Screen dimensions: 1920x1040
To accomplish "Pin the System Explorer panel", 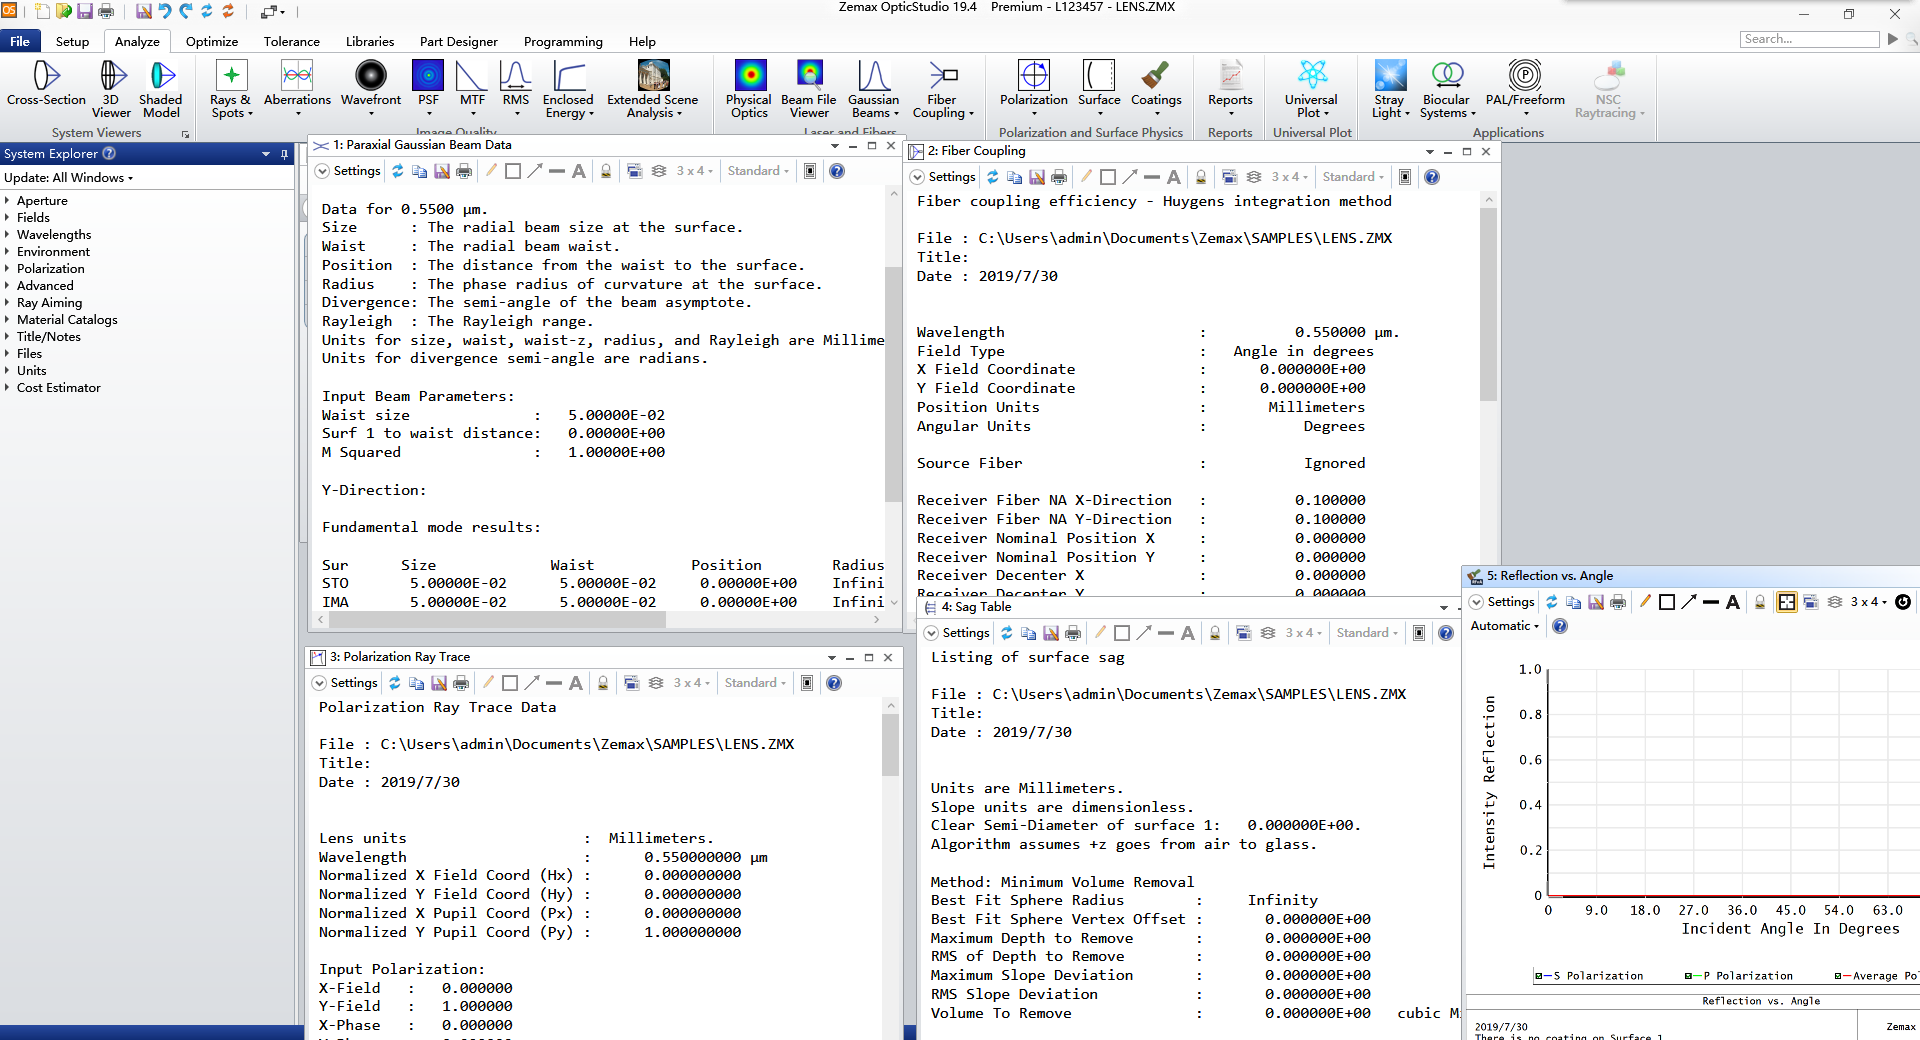I will (x=284, y=154).
